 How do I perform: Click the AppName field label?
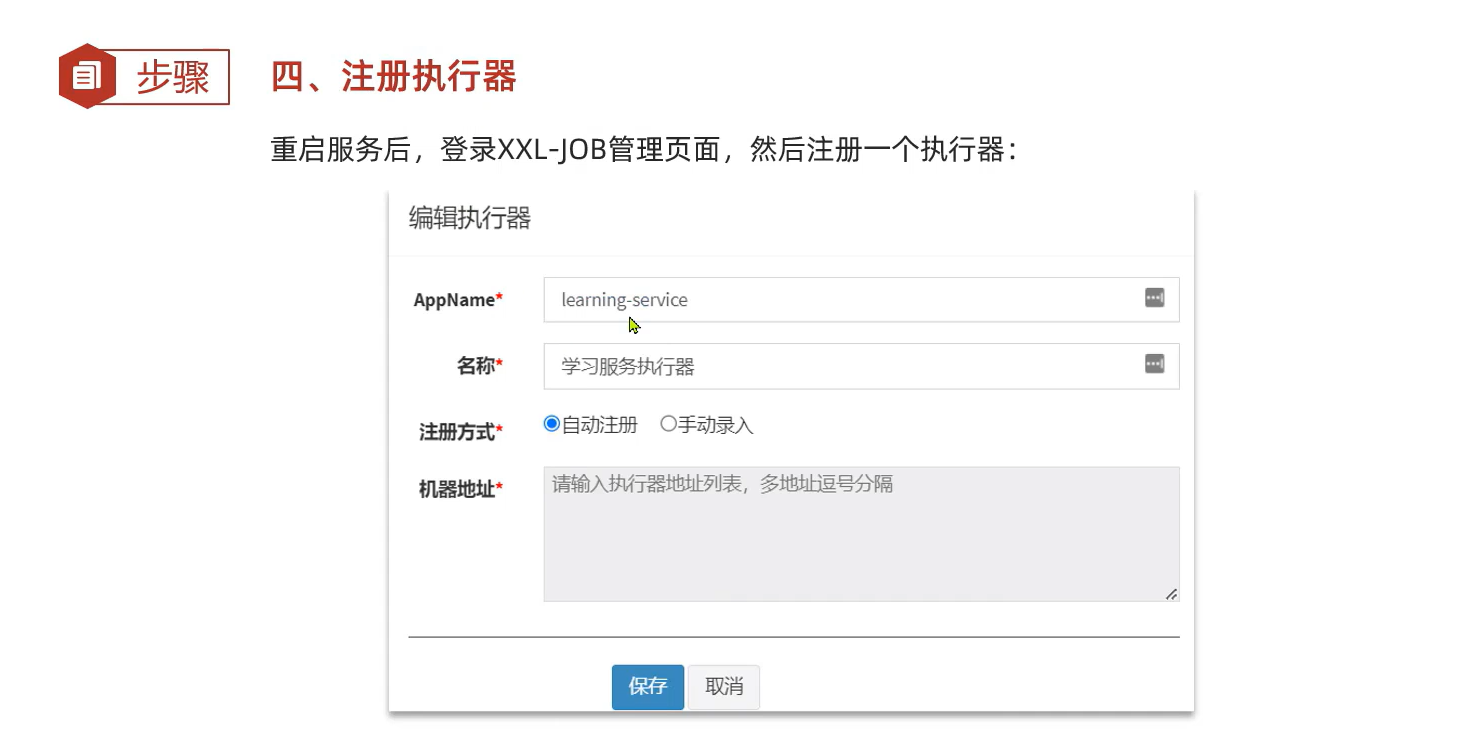coord(457,300)
